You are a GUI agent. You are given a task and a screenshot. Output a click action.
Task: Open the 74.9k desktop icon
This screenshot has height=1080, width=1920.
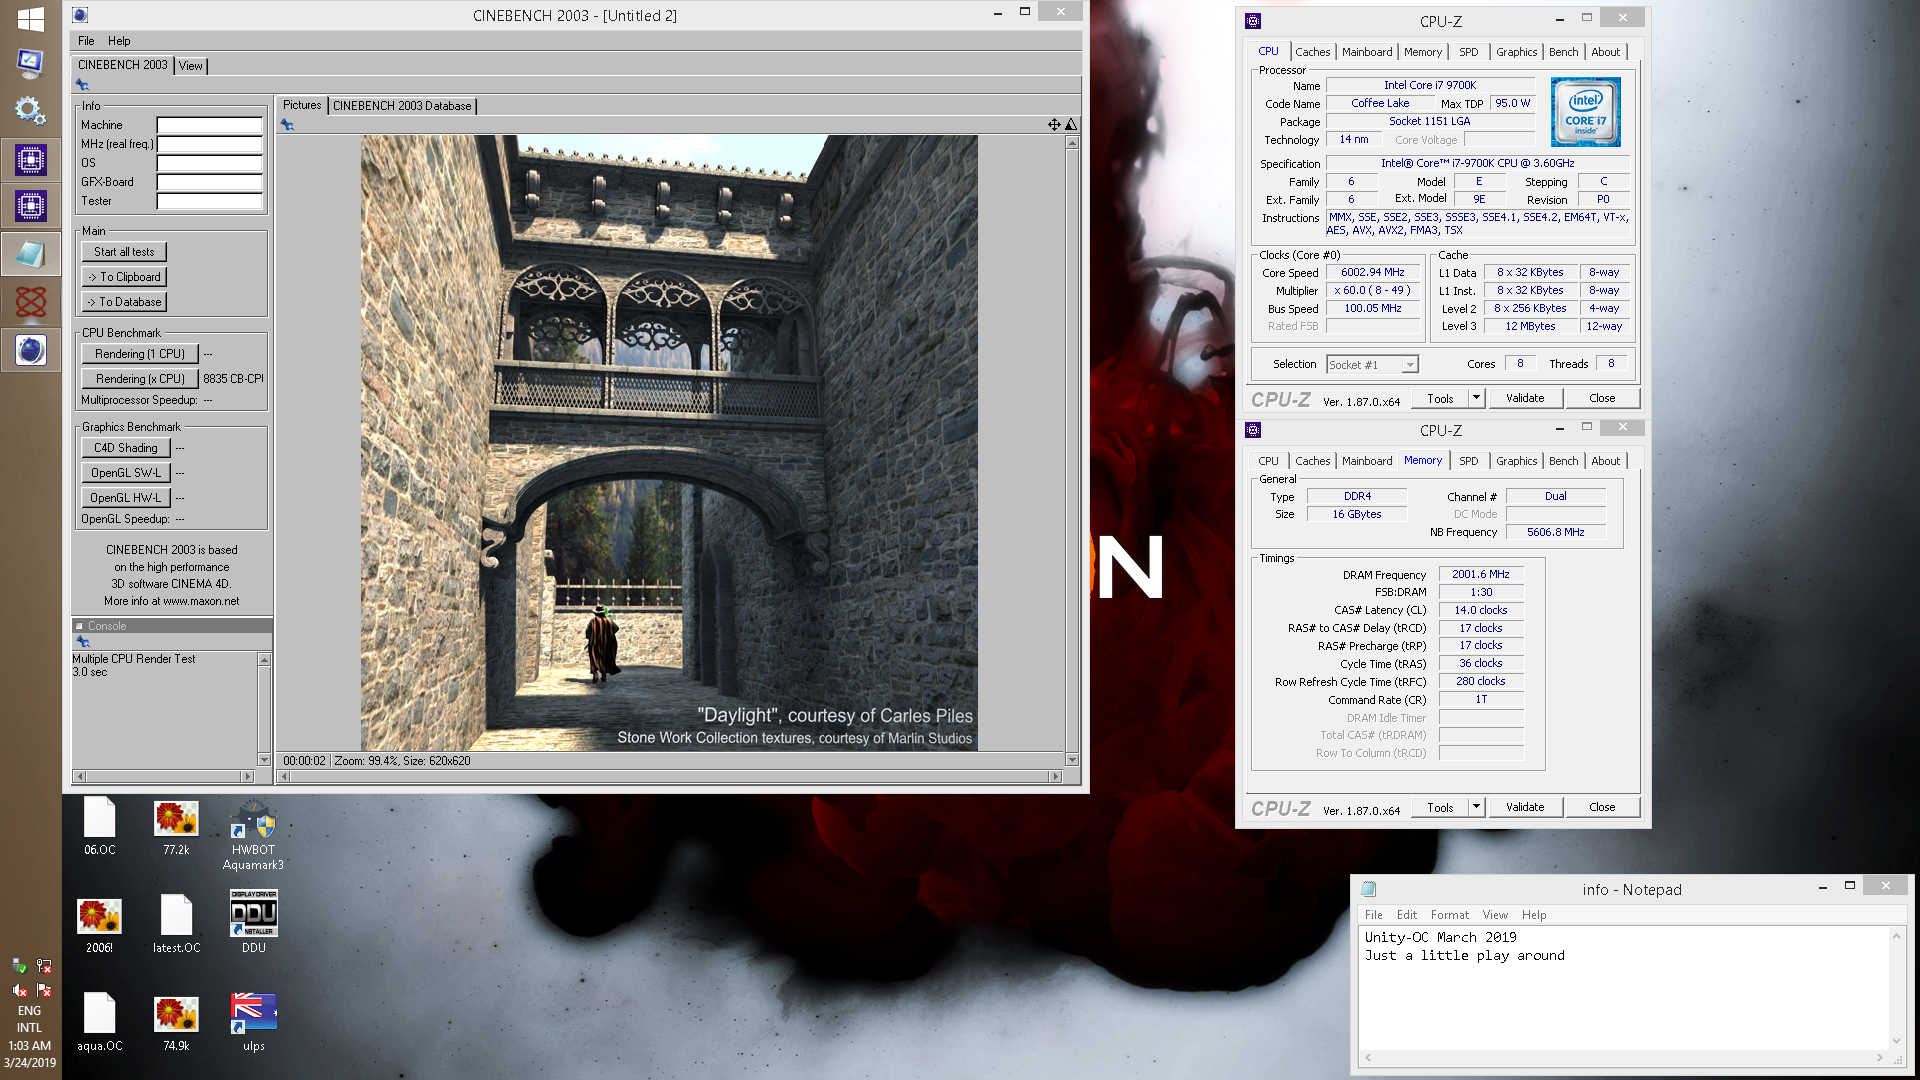point(176,1022)
